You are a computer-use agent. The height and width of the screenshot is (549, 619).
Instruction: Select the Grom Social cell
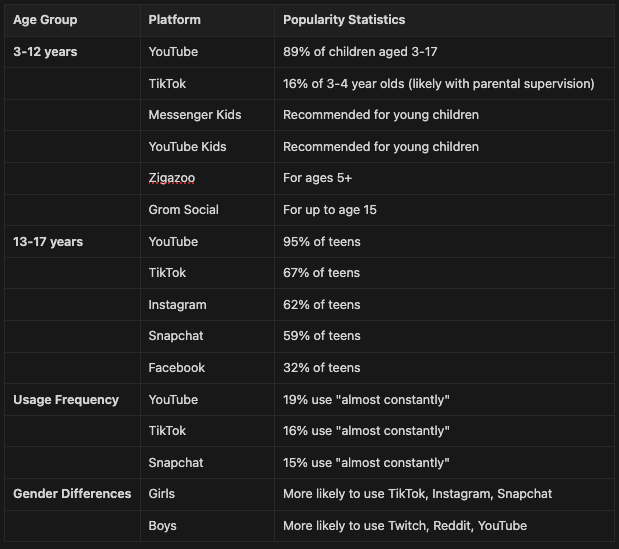tap(183, 210)
